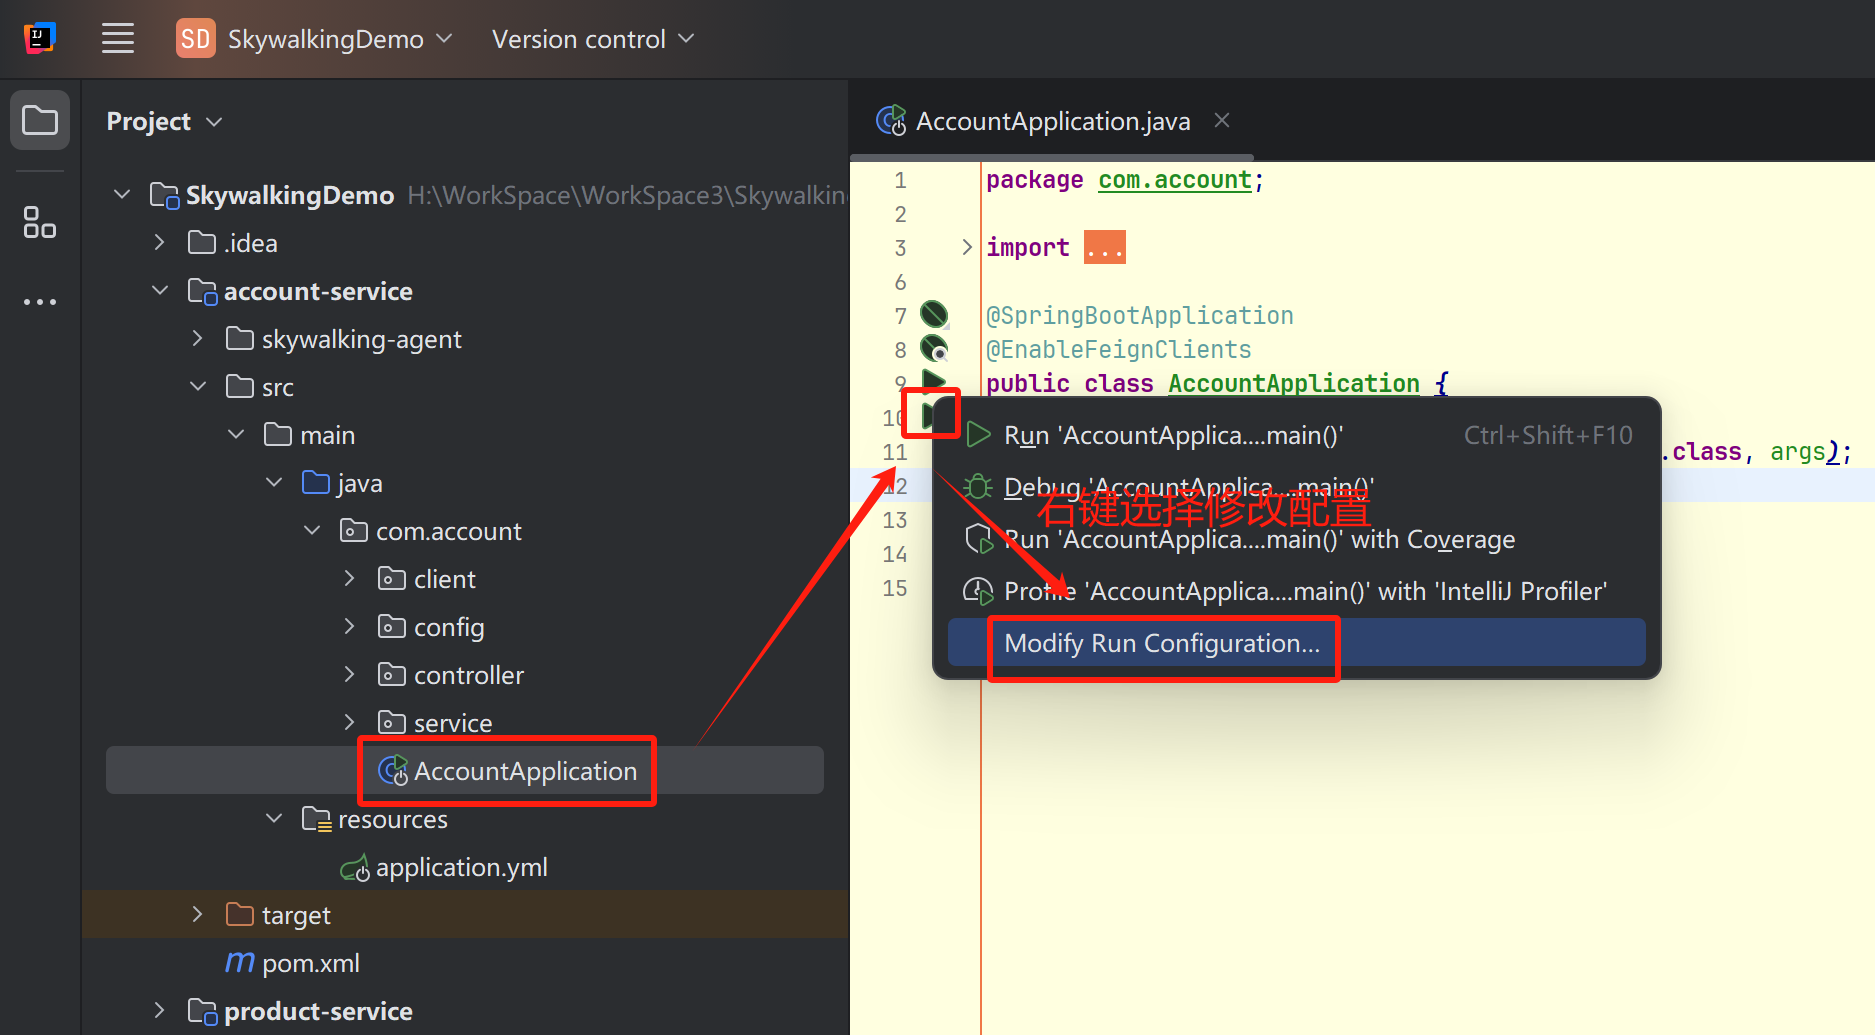Click the run gutter arrow on line 9
The image size is (1875, 1035).
pyautogui.click(x=934, y=380)
